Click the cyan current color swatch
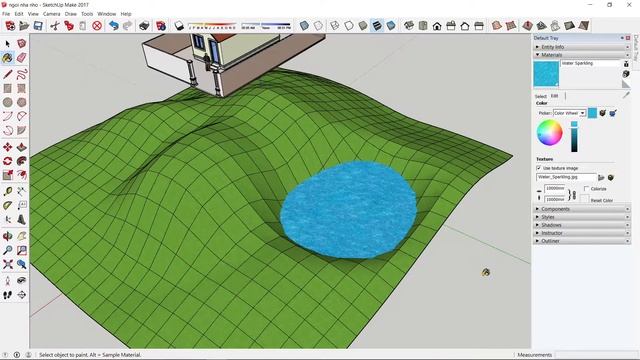The image size is (640, 360). pos(592,113)
